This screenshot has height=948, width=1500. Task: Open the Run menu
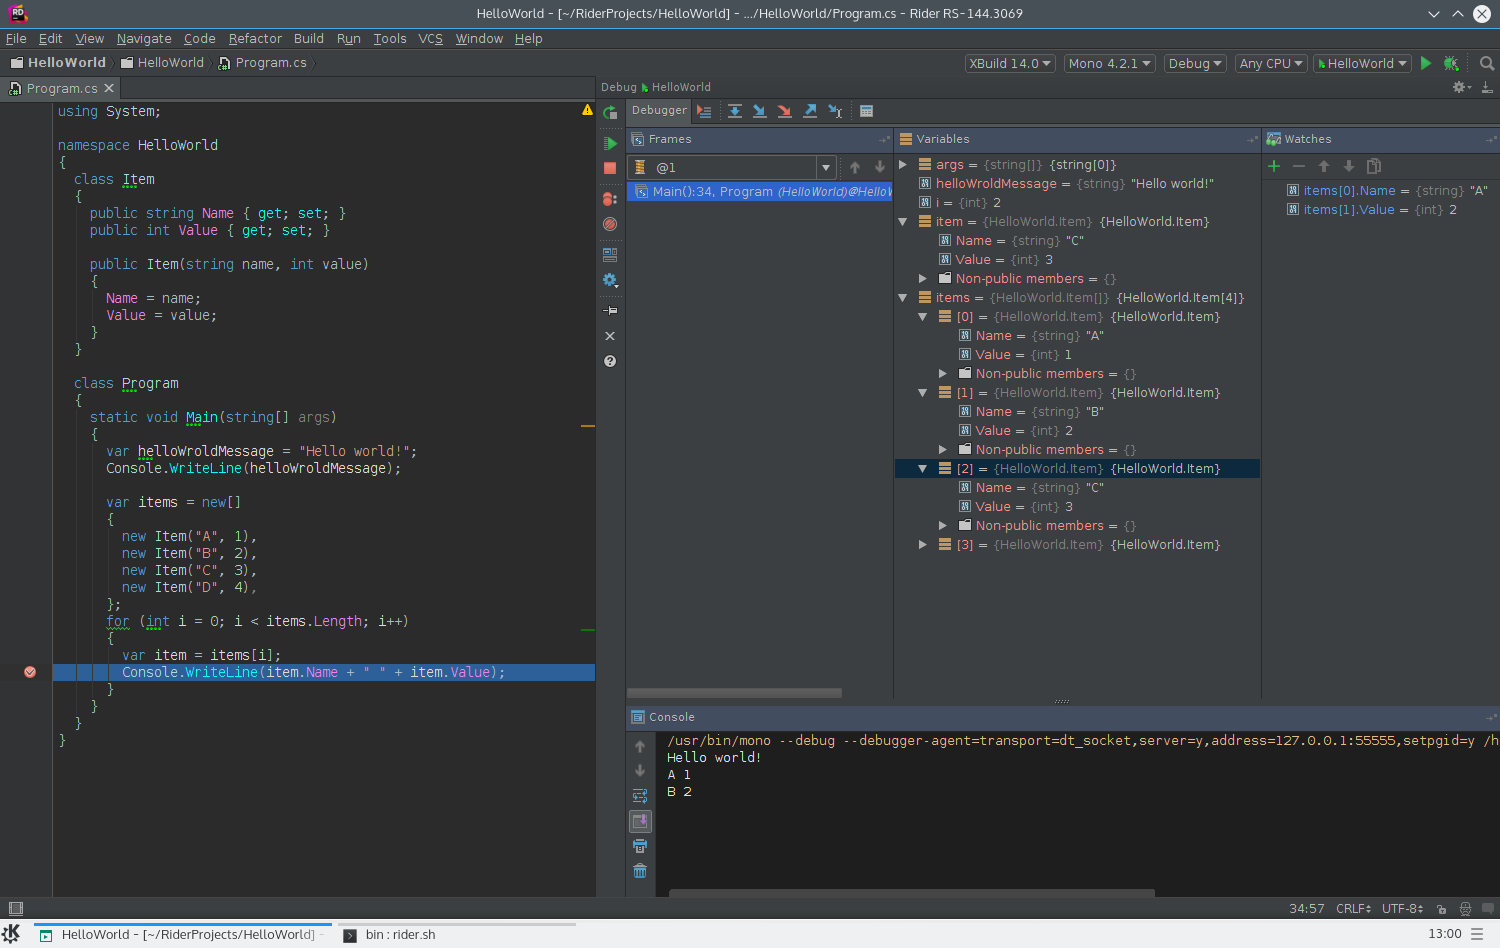pos(348,38)
